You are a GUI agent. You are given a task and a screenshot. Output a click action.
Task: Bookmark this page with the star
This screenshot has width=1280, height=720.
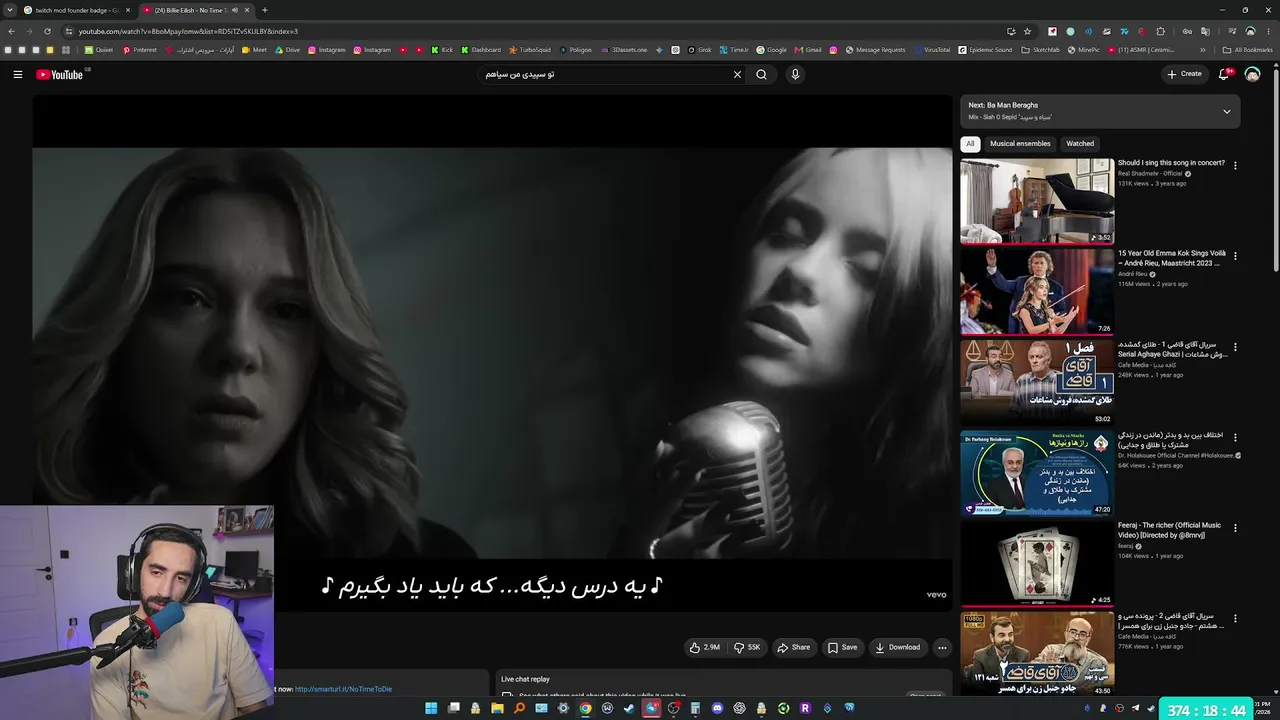(1027, 31)
